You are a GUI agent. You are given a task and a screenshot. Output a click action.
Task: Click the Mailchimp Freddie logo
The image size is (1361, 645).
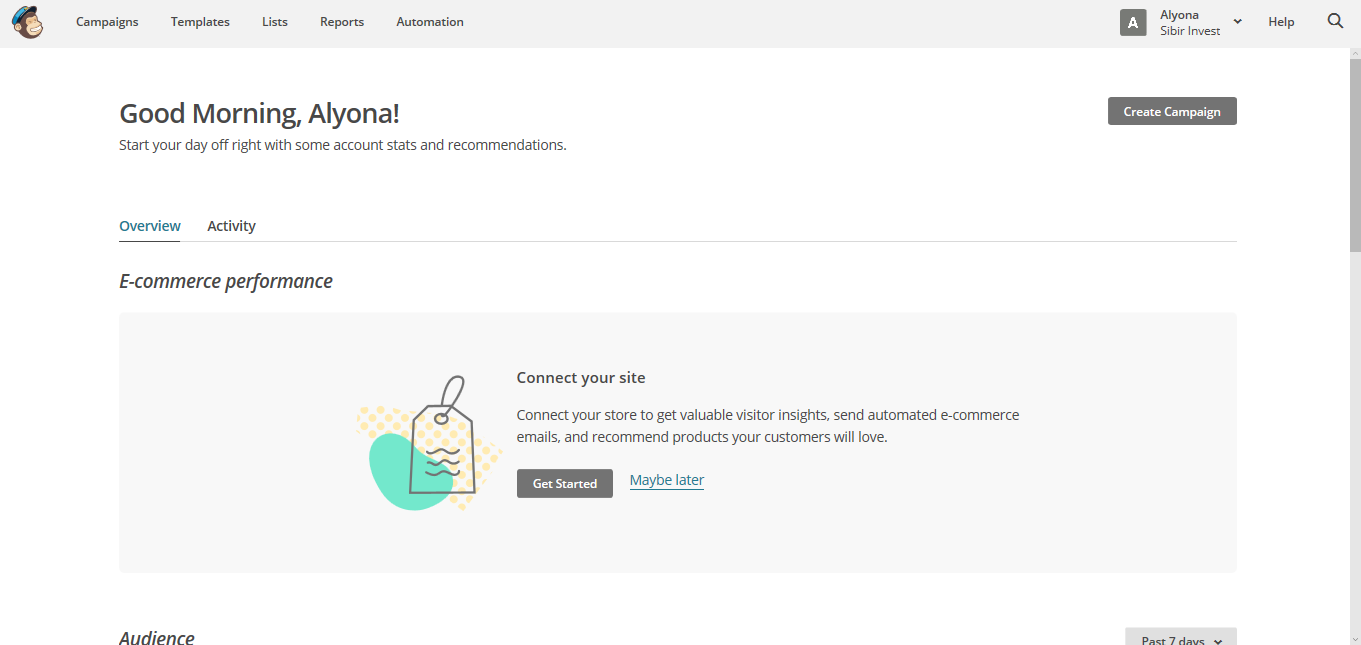pyautogui.click(x=27, y=22)
